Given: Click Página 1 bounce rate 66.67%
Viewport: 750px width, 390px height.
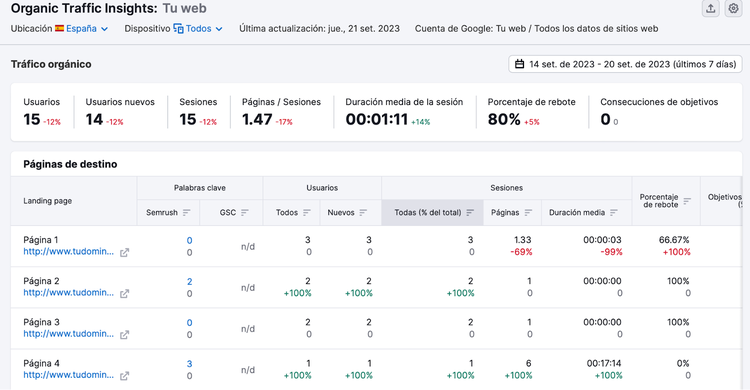Looking at the screenshot, I should (x=674, y=240).
